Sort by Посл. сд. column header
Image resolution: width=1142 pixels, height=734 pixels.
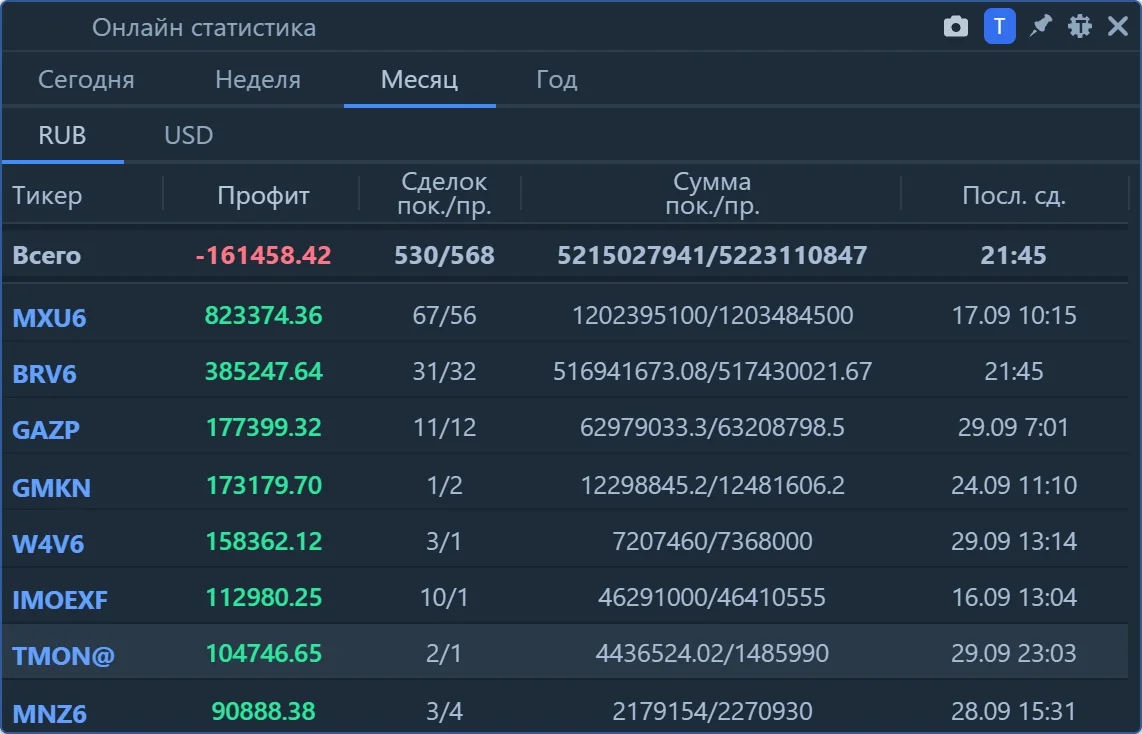pos(1014,195)
